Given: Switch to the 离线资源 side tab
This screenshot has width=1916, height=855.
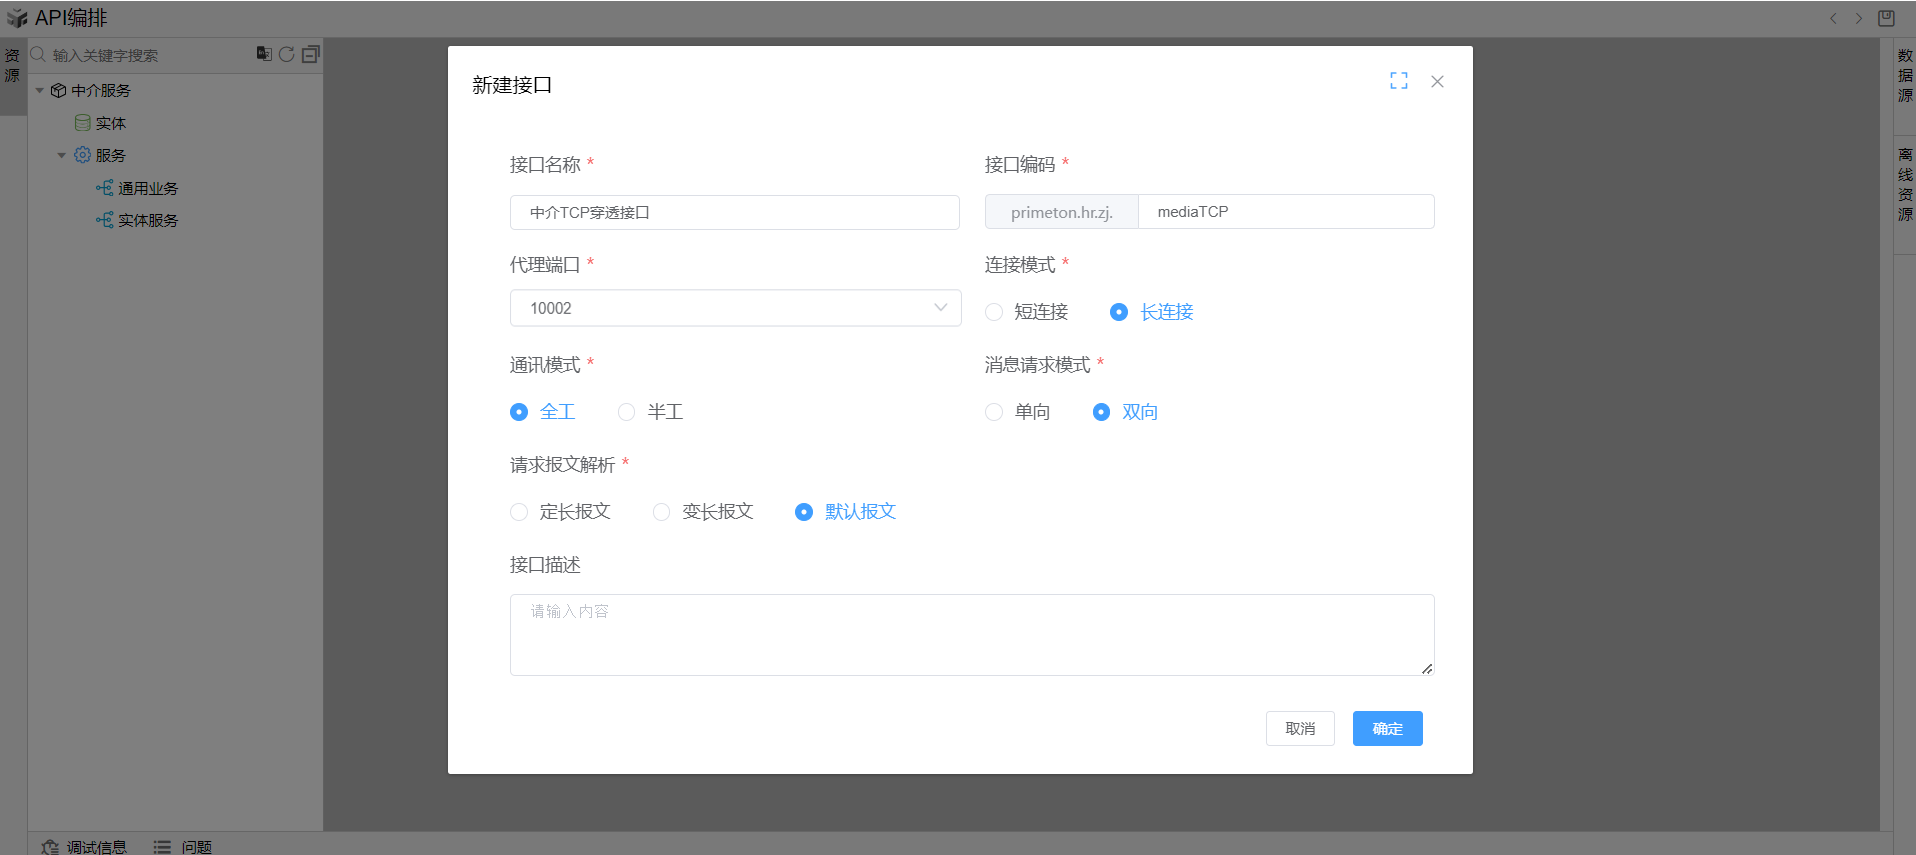Looking at the screenshot, I should click(x=1904, y=185).
